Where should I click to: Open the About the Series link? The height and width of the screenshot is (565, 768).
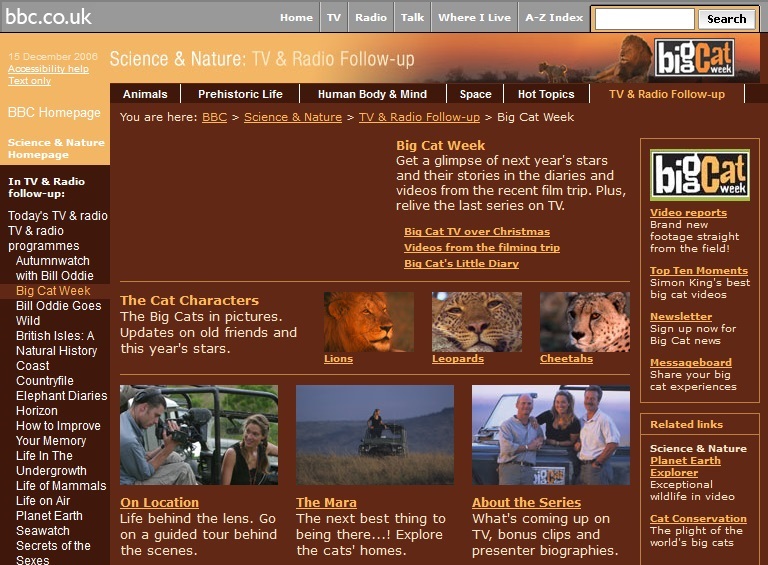[x=527, y=502]
